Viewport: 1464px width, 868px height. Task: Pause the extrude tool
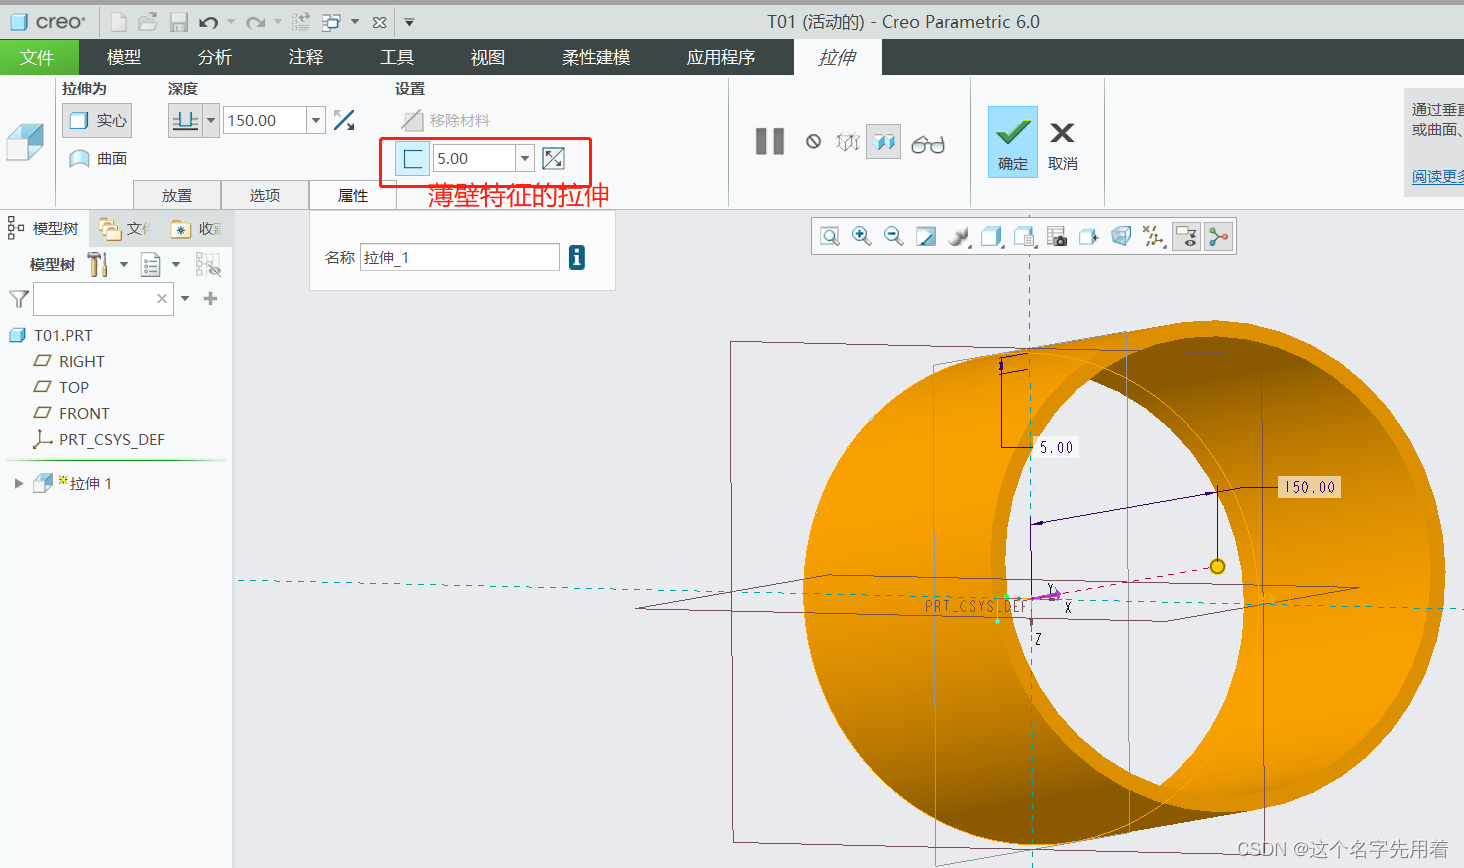click(769, 142)
